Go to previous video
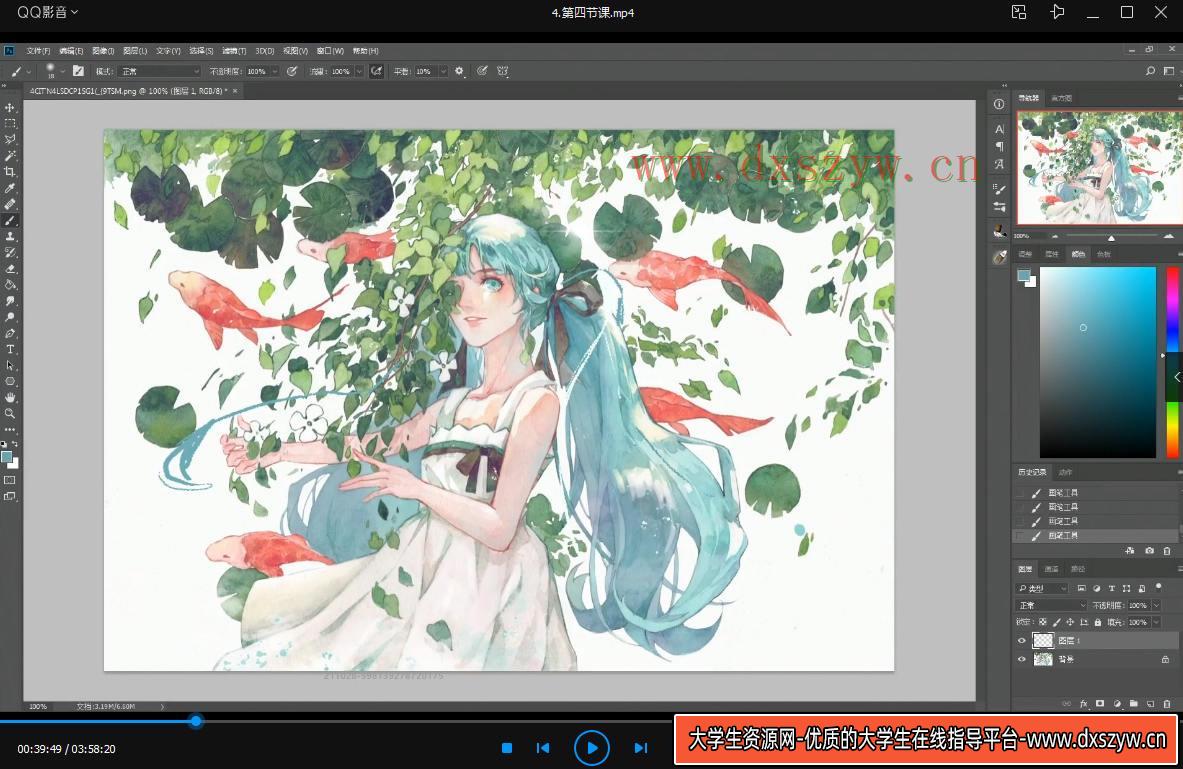 tap(543, 748)
